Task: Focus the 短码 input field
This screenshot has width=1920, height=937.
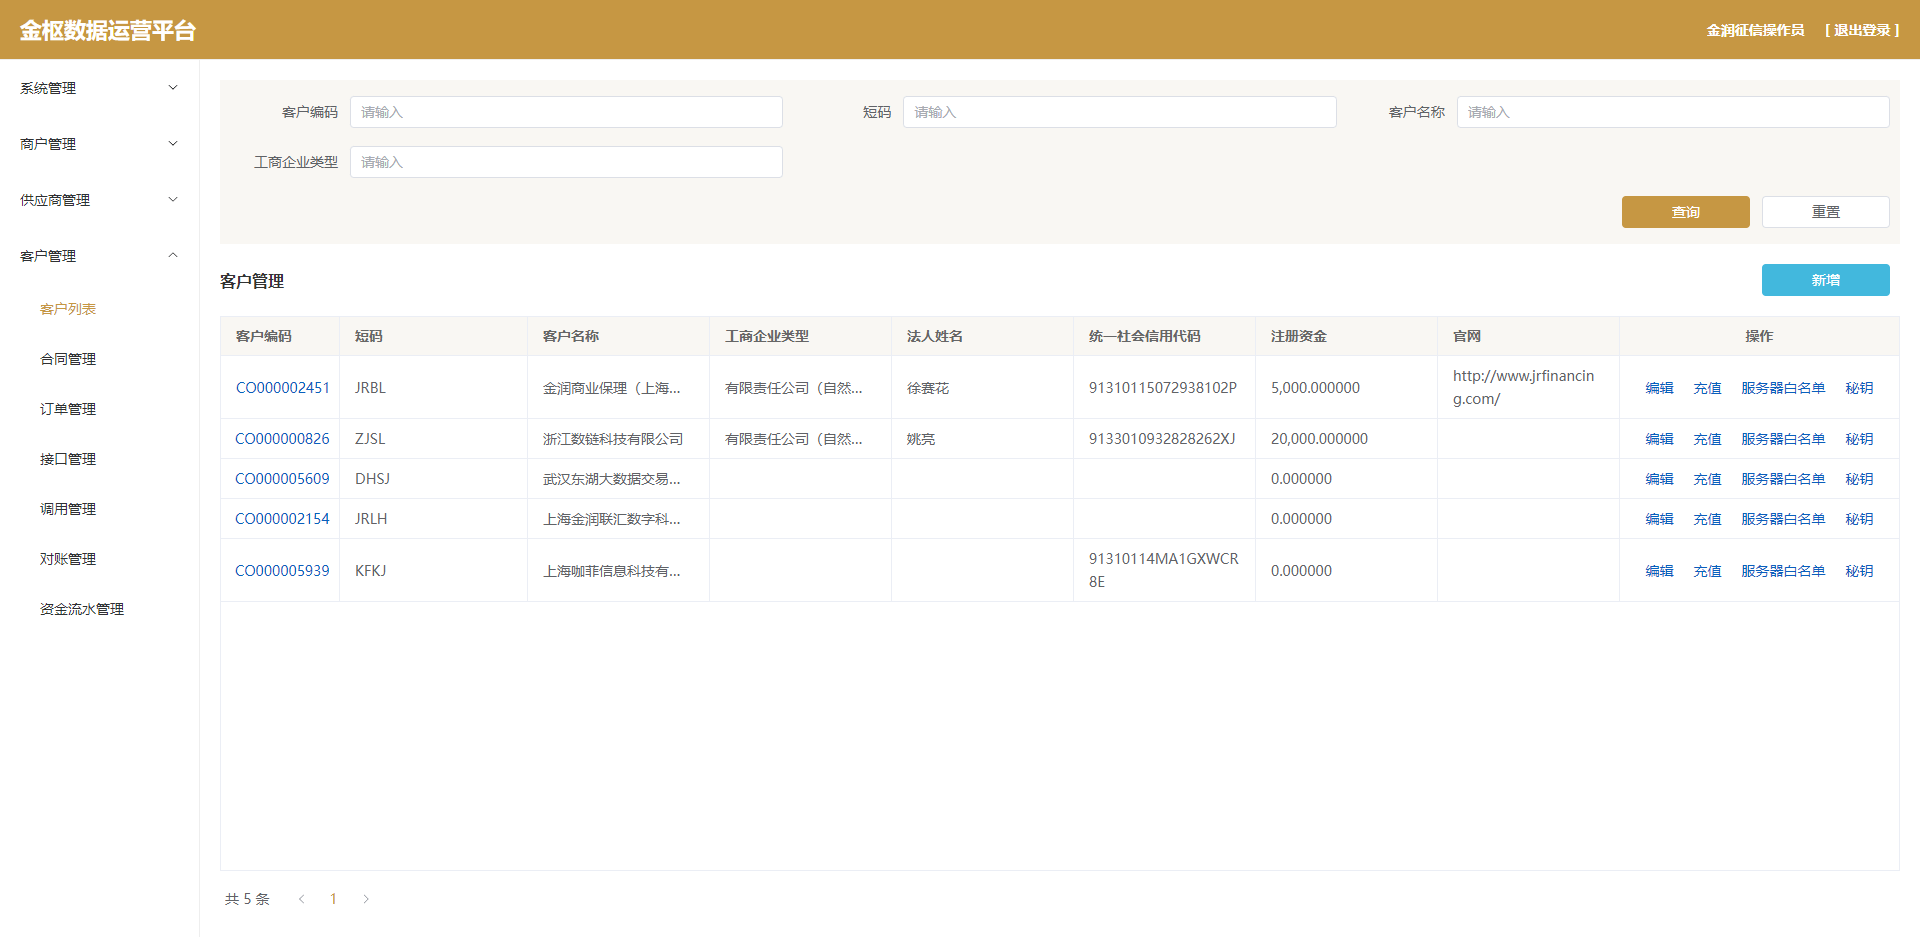Action: [1119, 112]
